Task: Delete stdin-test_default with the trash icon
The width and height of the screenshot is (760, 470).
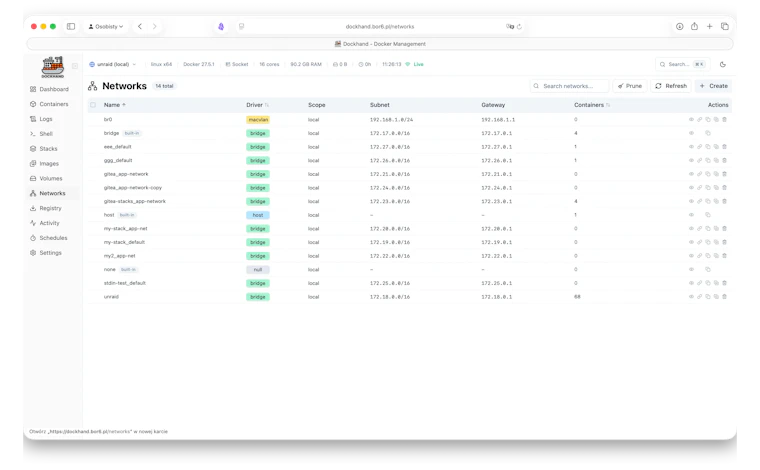Action: (725, 283)
